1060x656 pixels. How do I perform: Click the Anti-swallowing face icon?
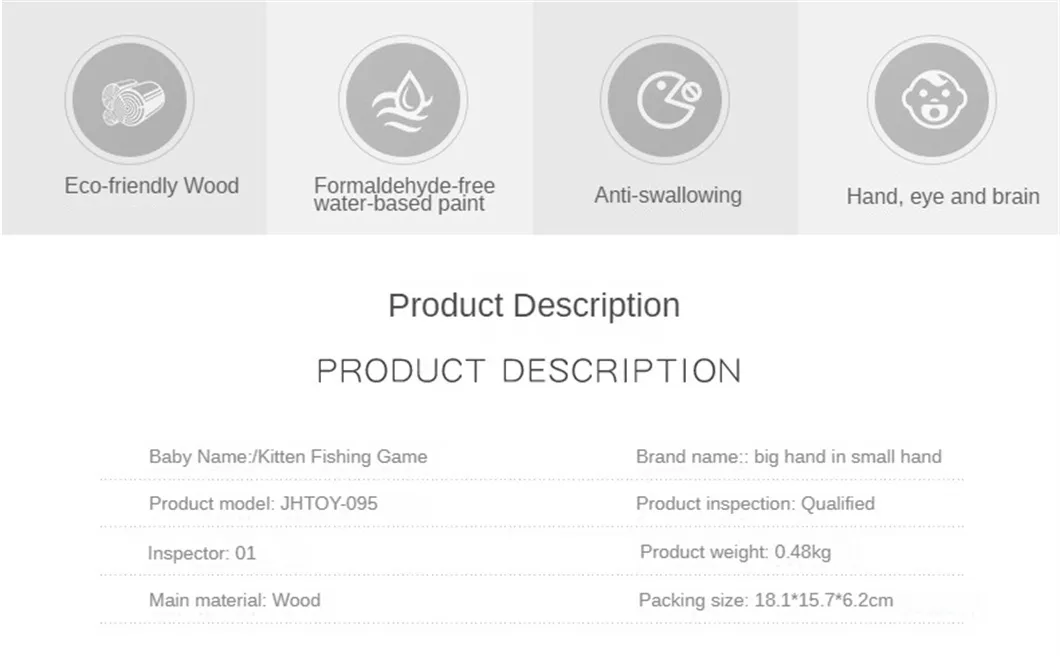[667, 99]
